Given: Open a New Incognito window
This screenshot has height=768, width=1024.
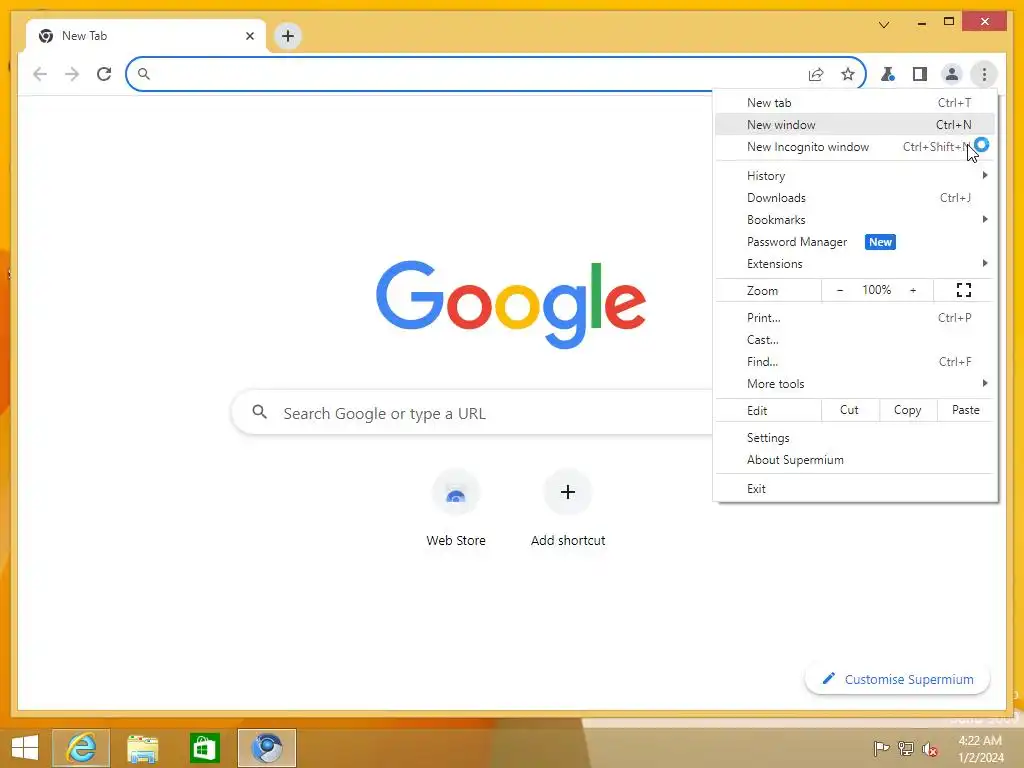Looking at the screenshot, I should [x=855, y=147].
